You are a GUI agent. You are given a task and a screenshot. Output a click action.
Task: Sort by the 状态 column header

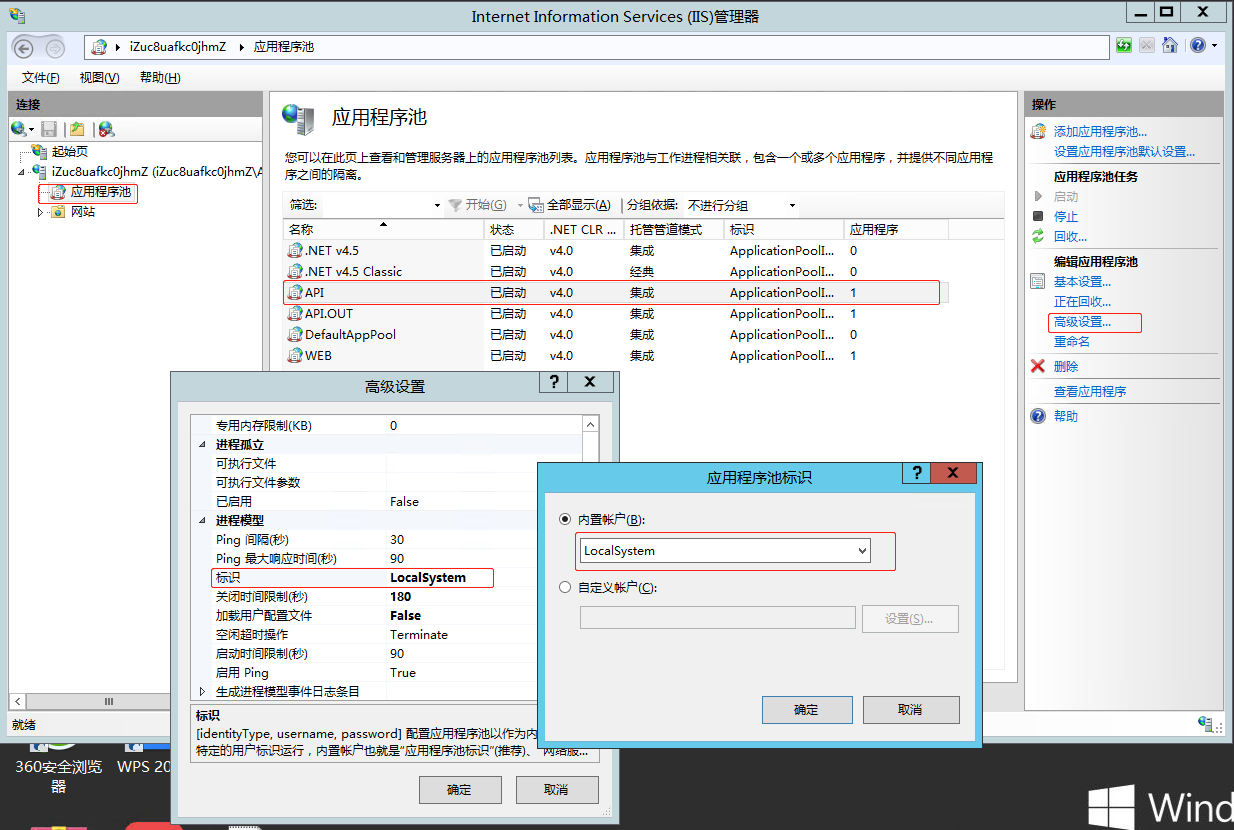[x=514, y=230]
